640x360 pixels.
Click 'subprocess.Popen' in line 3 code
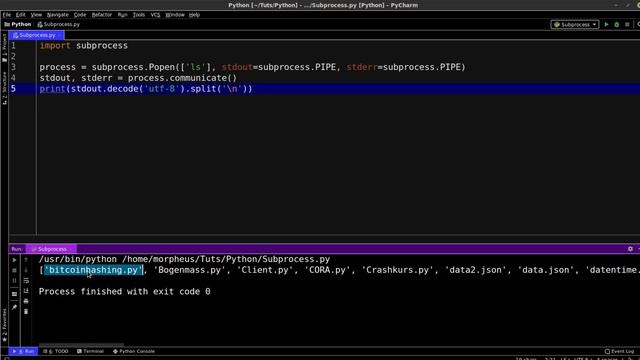coord(133,67)
